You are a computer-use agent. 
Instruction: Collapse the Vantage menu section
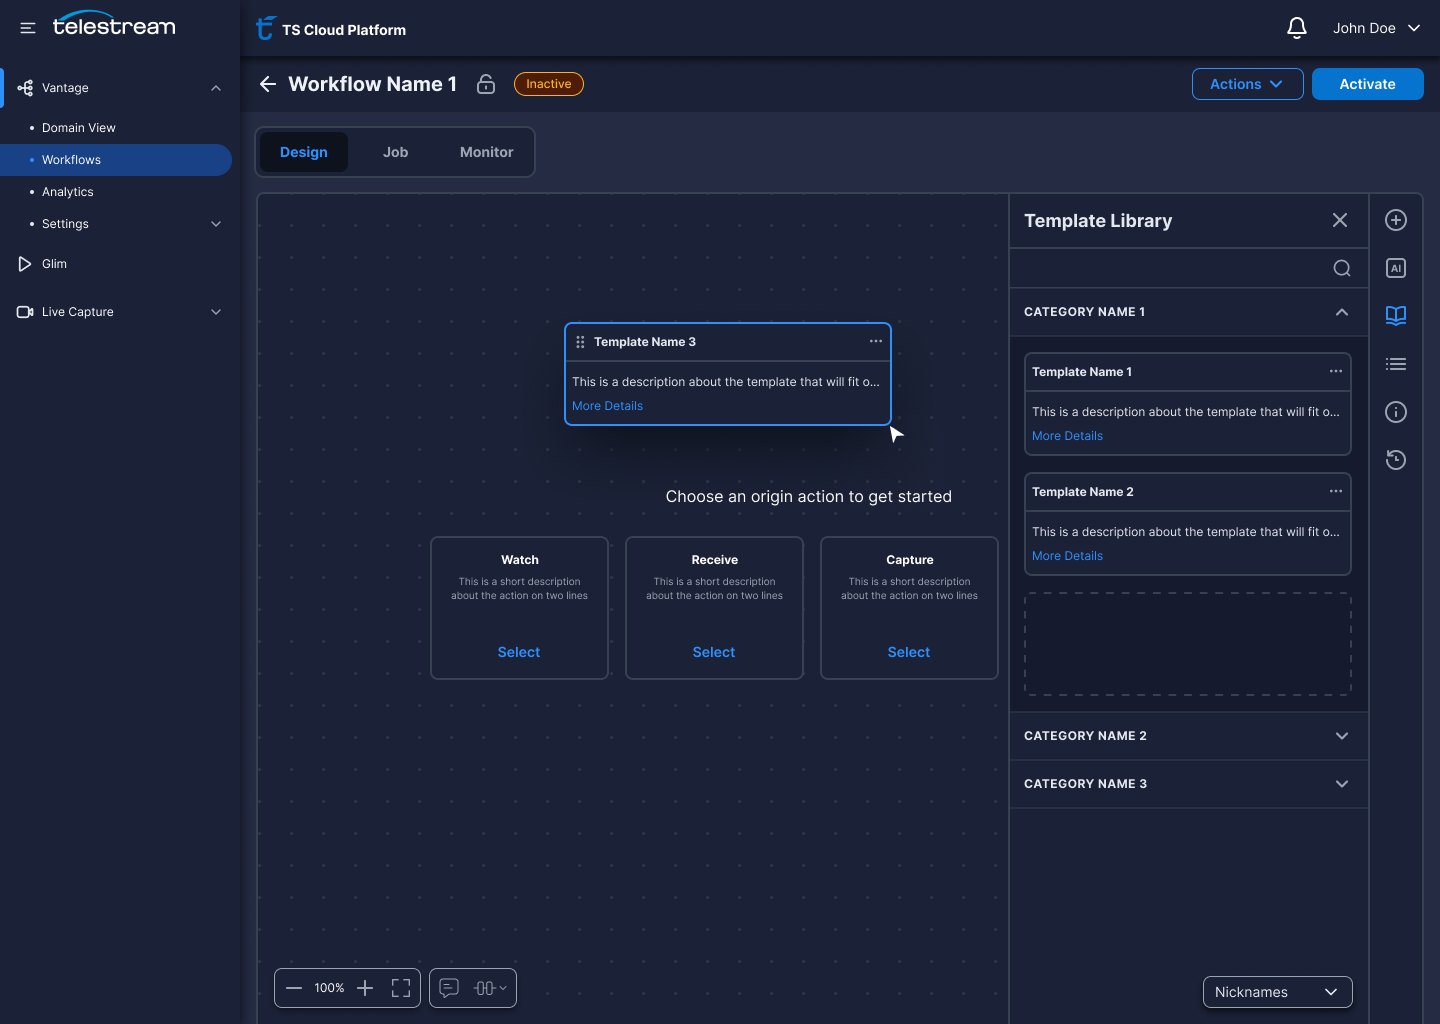216,88
